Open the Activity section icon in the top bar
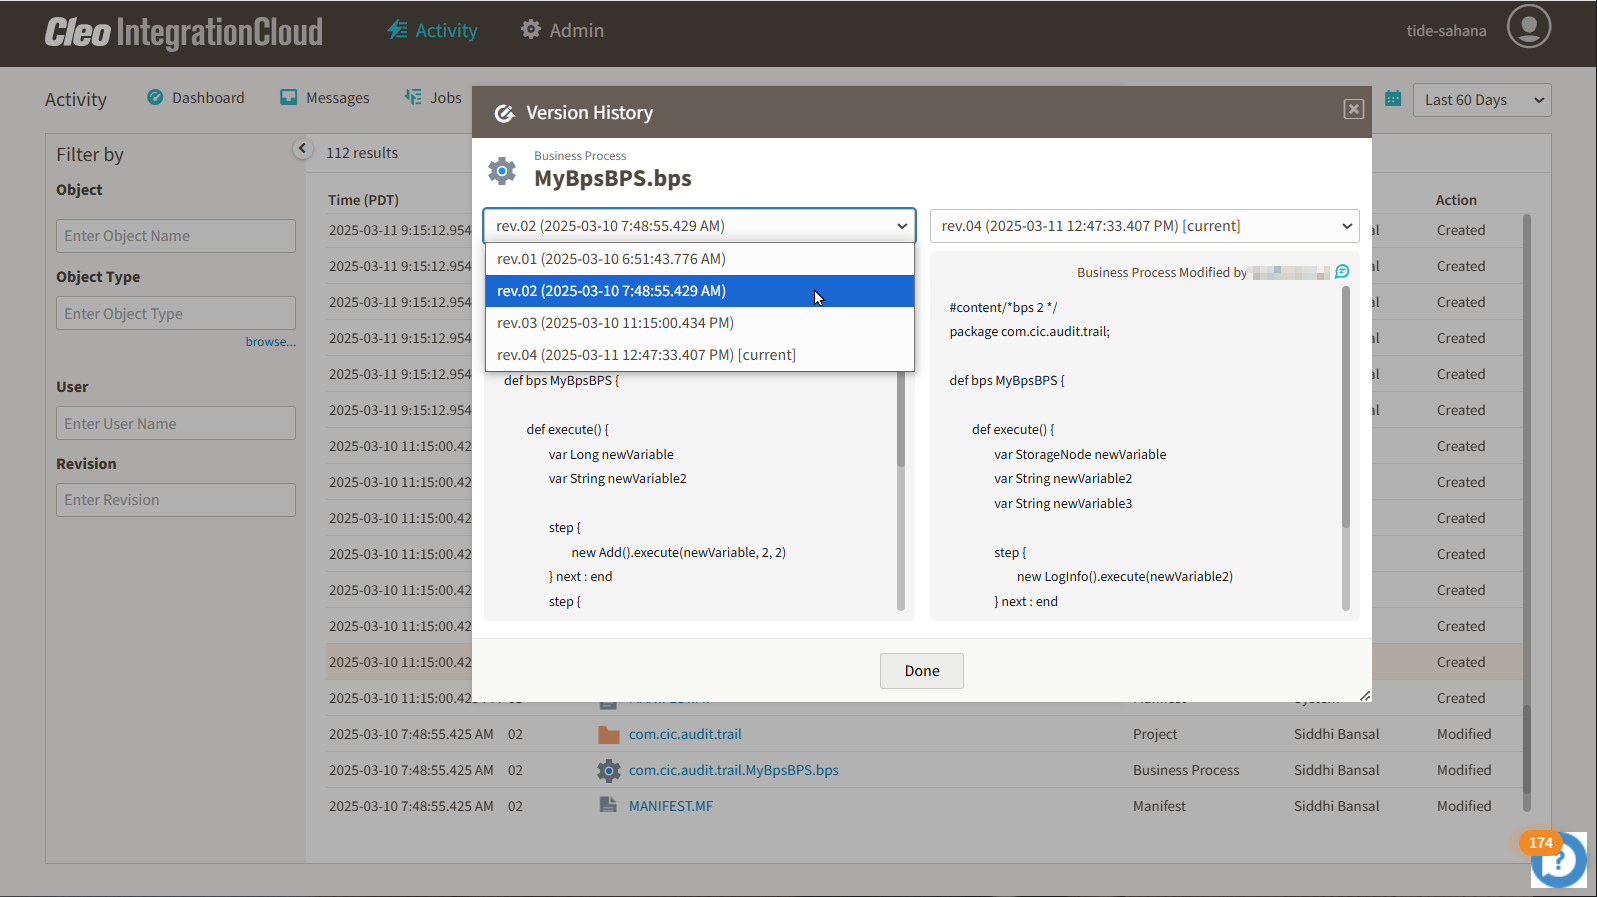The height and width of the screenshot is (897, 1597). coord(398,30)
